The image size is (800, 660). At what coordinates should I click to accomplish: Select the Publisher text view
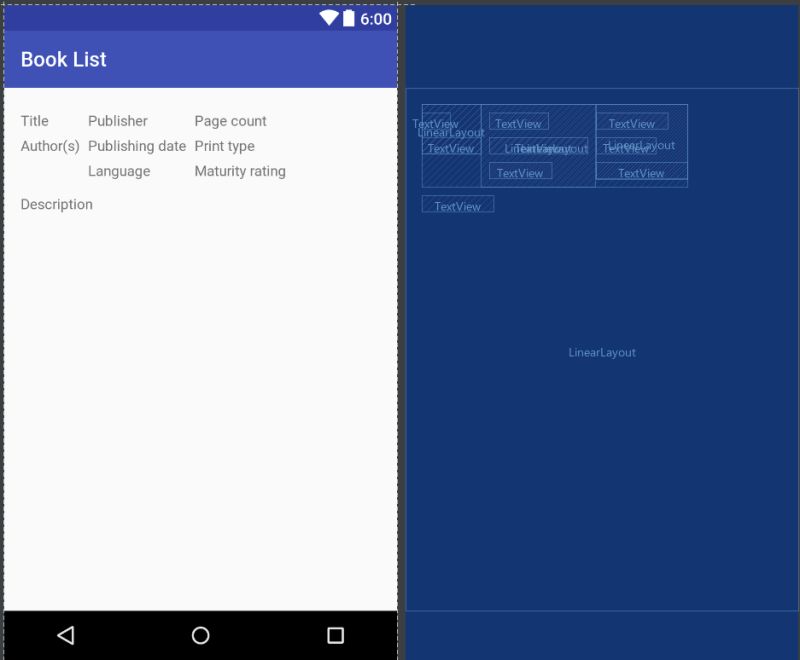[x=116, y=121]
